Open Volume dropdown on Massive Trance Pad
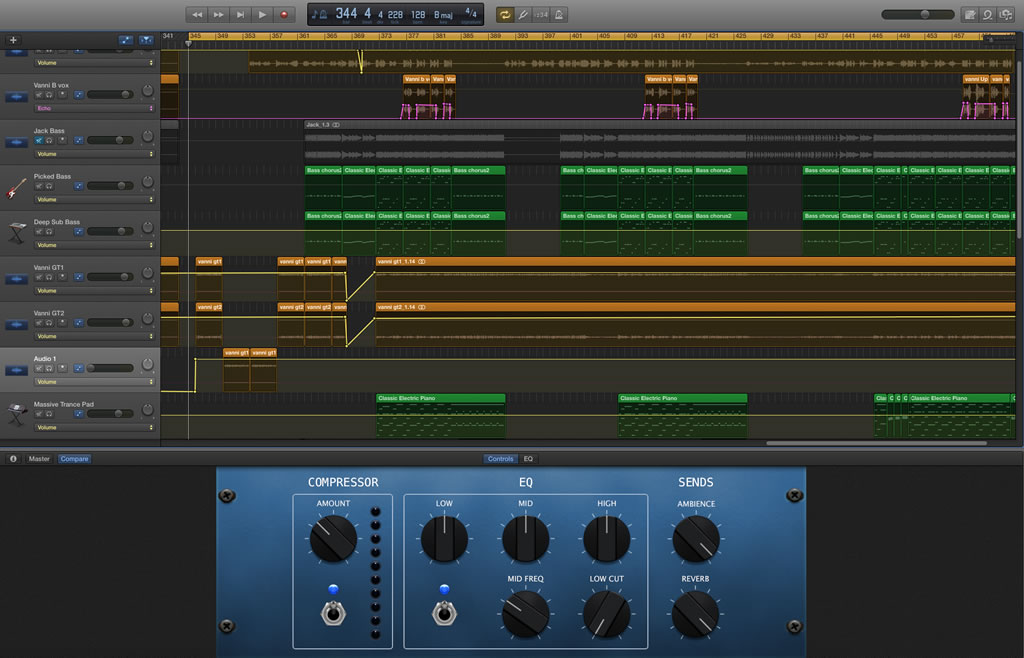 [94, 428]
